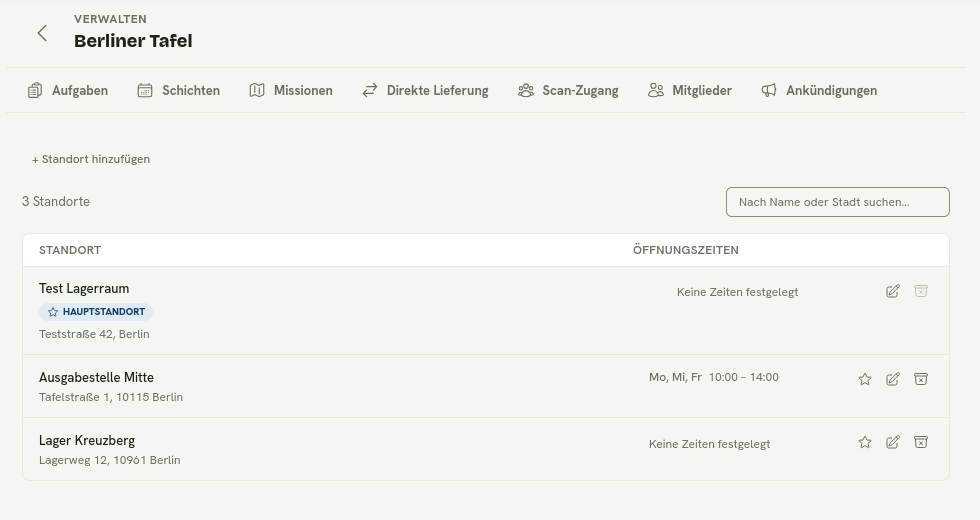Screen dimensions: 980x520
Task: Click the Schichten calendar icon
Action: (145, 91)
